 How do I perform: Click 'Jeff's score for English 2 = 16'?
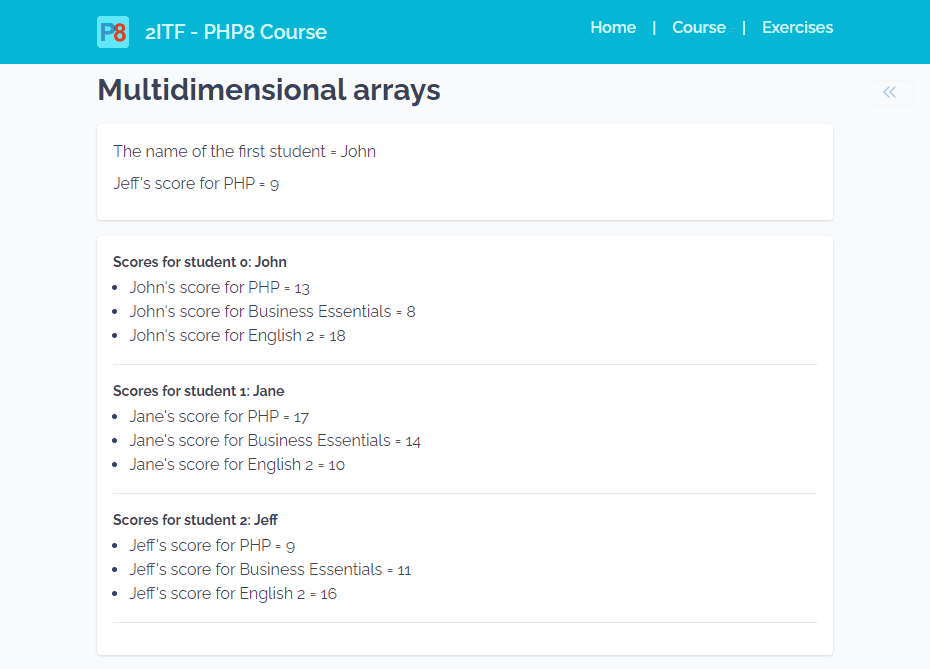pyautogui.click(x=233, y=594)
